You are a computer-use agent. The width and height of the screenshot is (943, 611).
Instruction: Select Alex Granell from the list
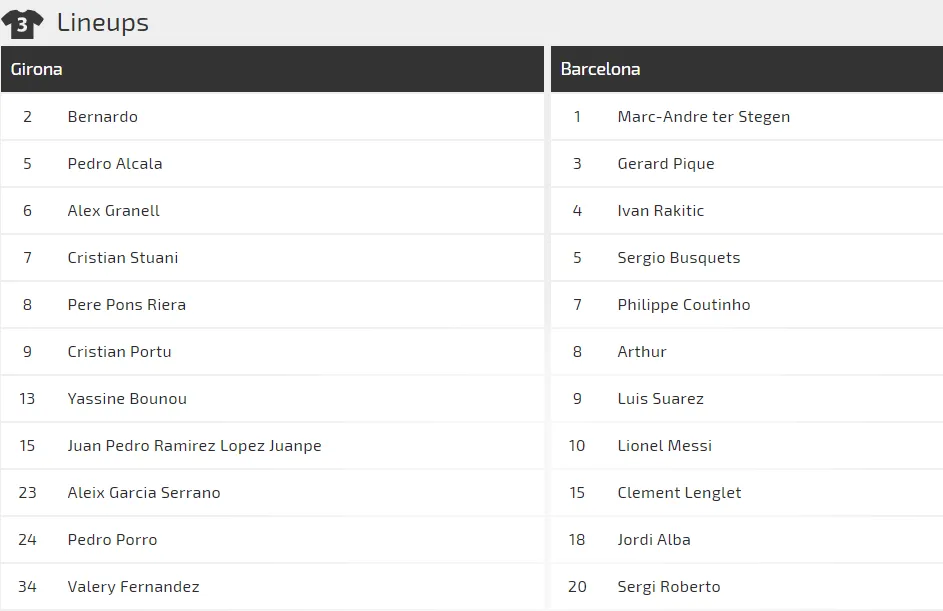coord(114,211)
